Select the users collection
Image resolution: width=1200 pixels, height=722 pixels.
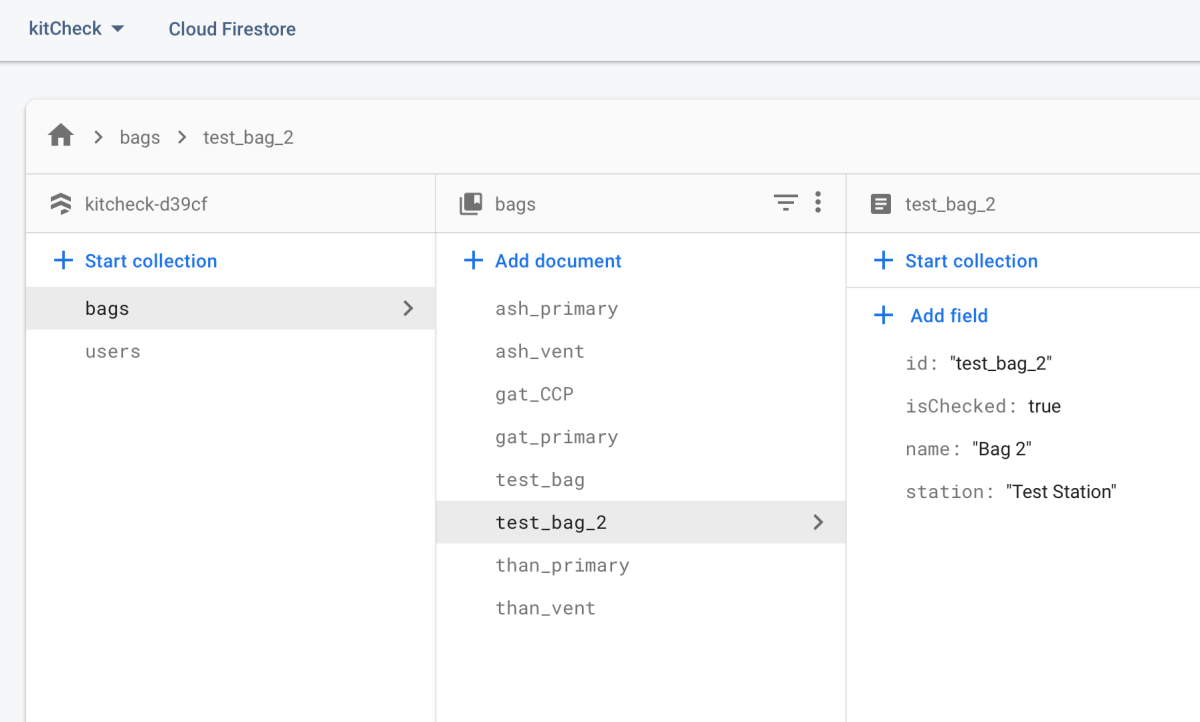(x=113, y=352)
